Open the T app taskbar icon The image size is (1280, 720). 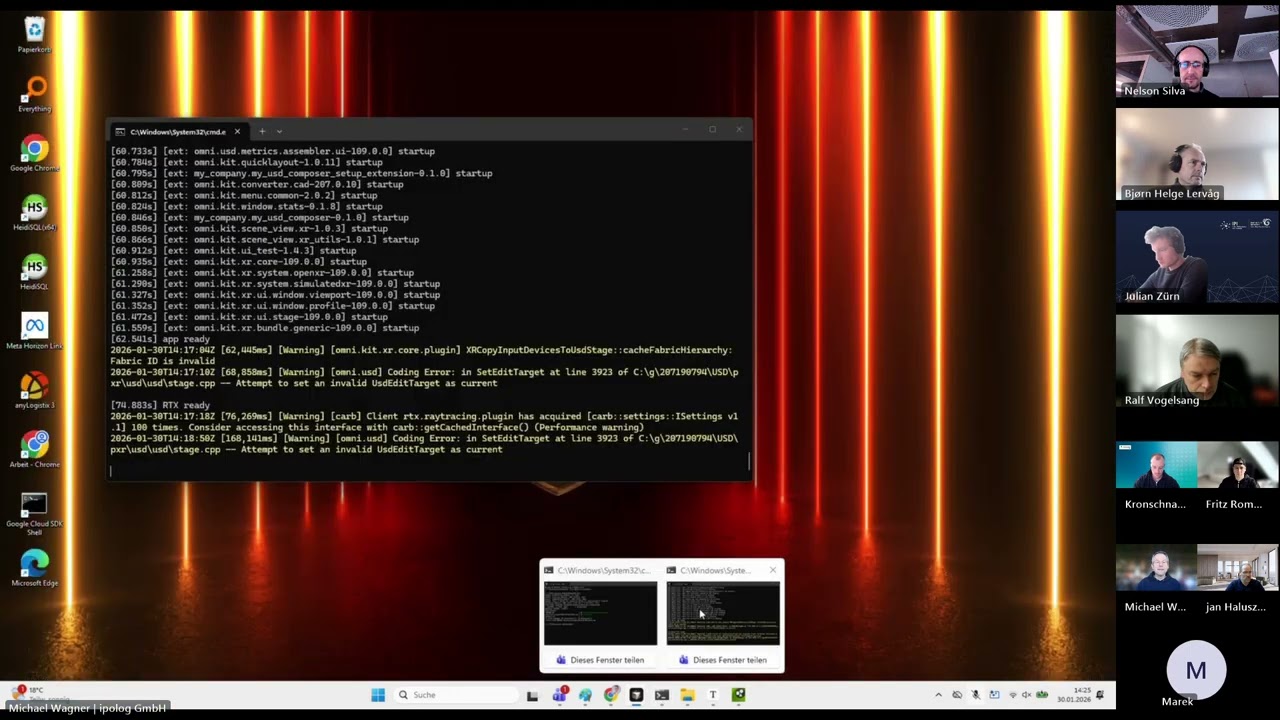coord(713,695)
